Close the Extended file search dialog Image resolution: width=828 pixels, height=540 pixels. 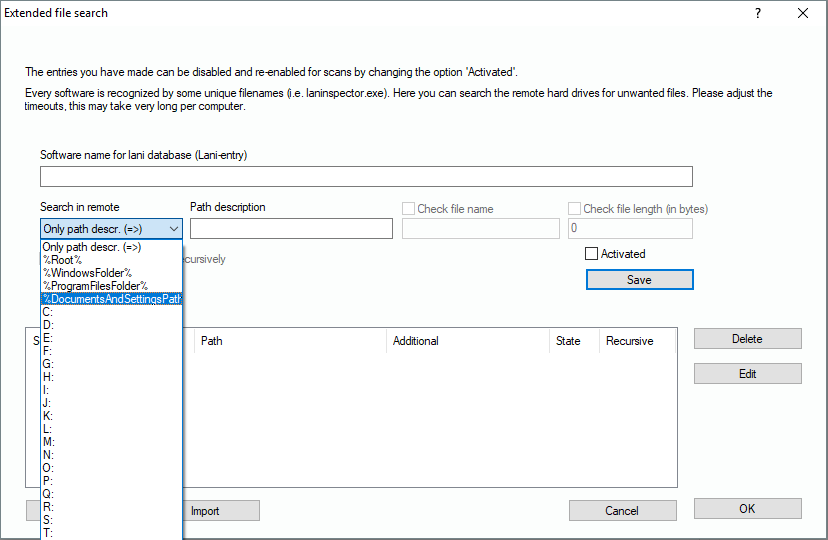click(x=802, y=14)
